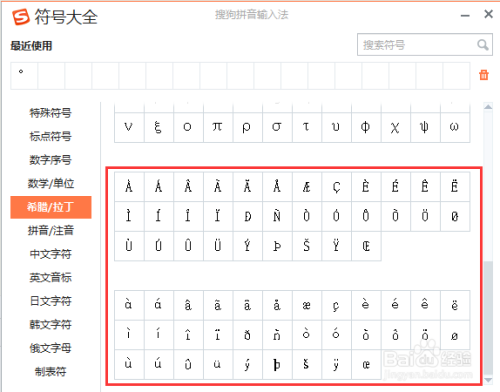Insert uppercase Ë symbol
Viewport: 500px width, 392px height.
click(x=455, y=187)
